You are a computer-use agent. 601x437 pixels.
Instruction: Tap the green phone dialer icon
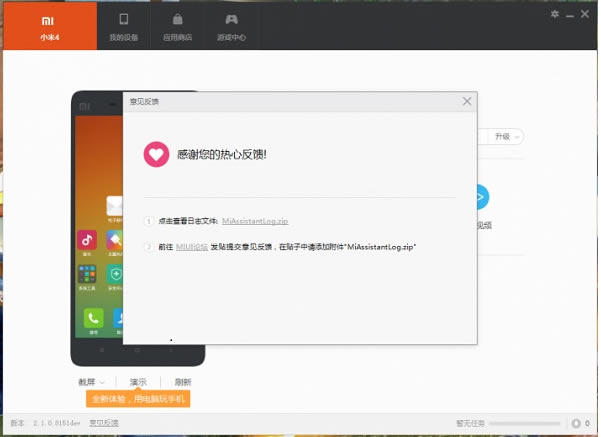point(92,319)
